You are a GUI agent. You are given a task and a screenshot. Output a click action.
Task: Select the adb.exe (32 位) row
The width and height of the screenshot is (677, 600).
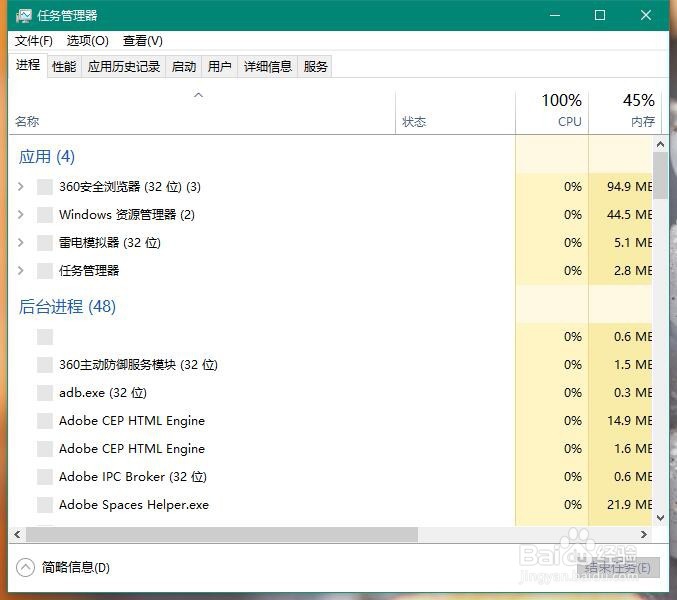coord(331,393)
